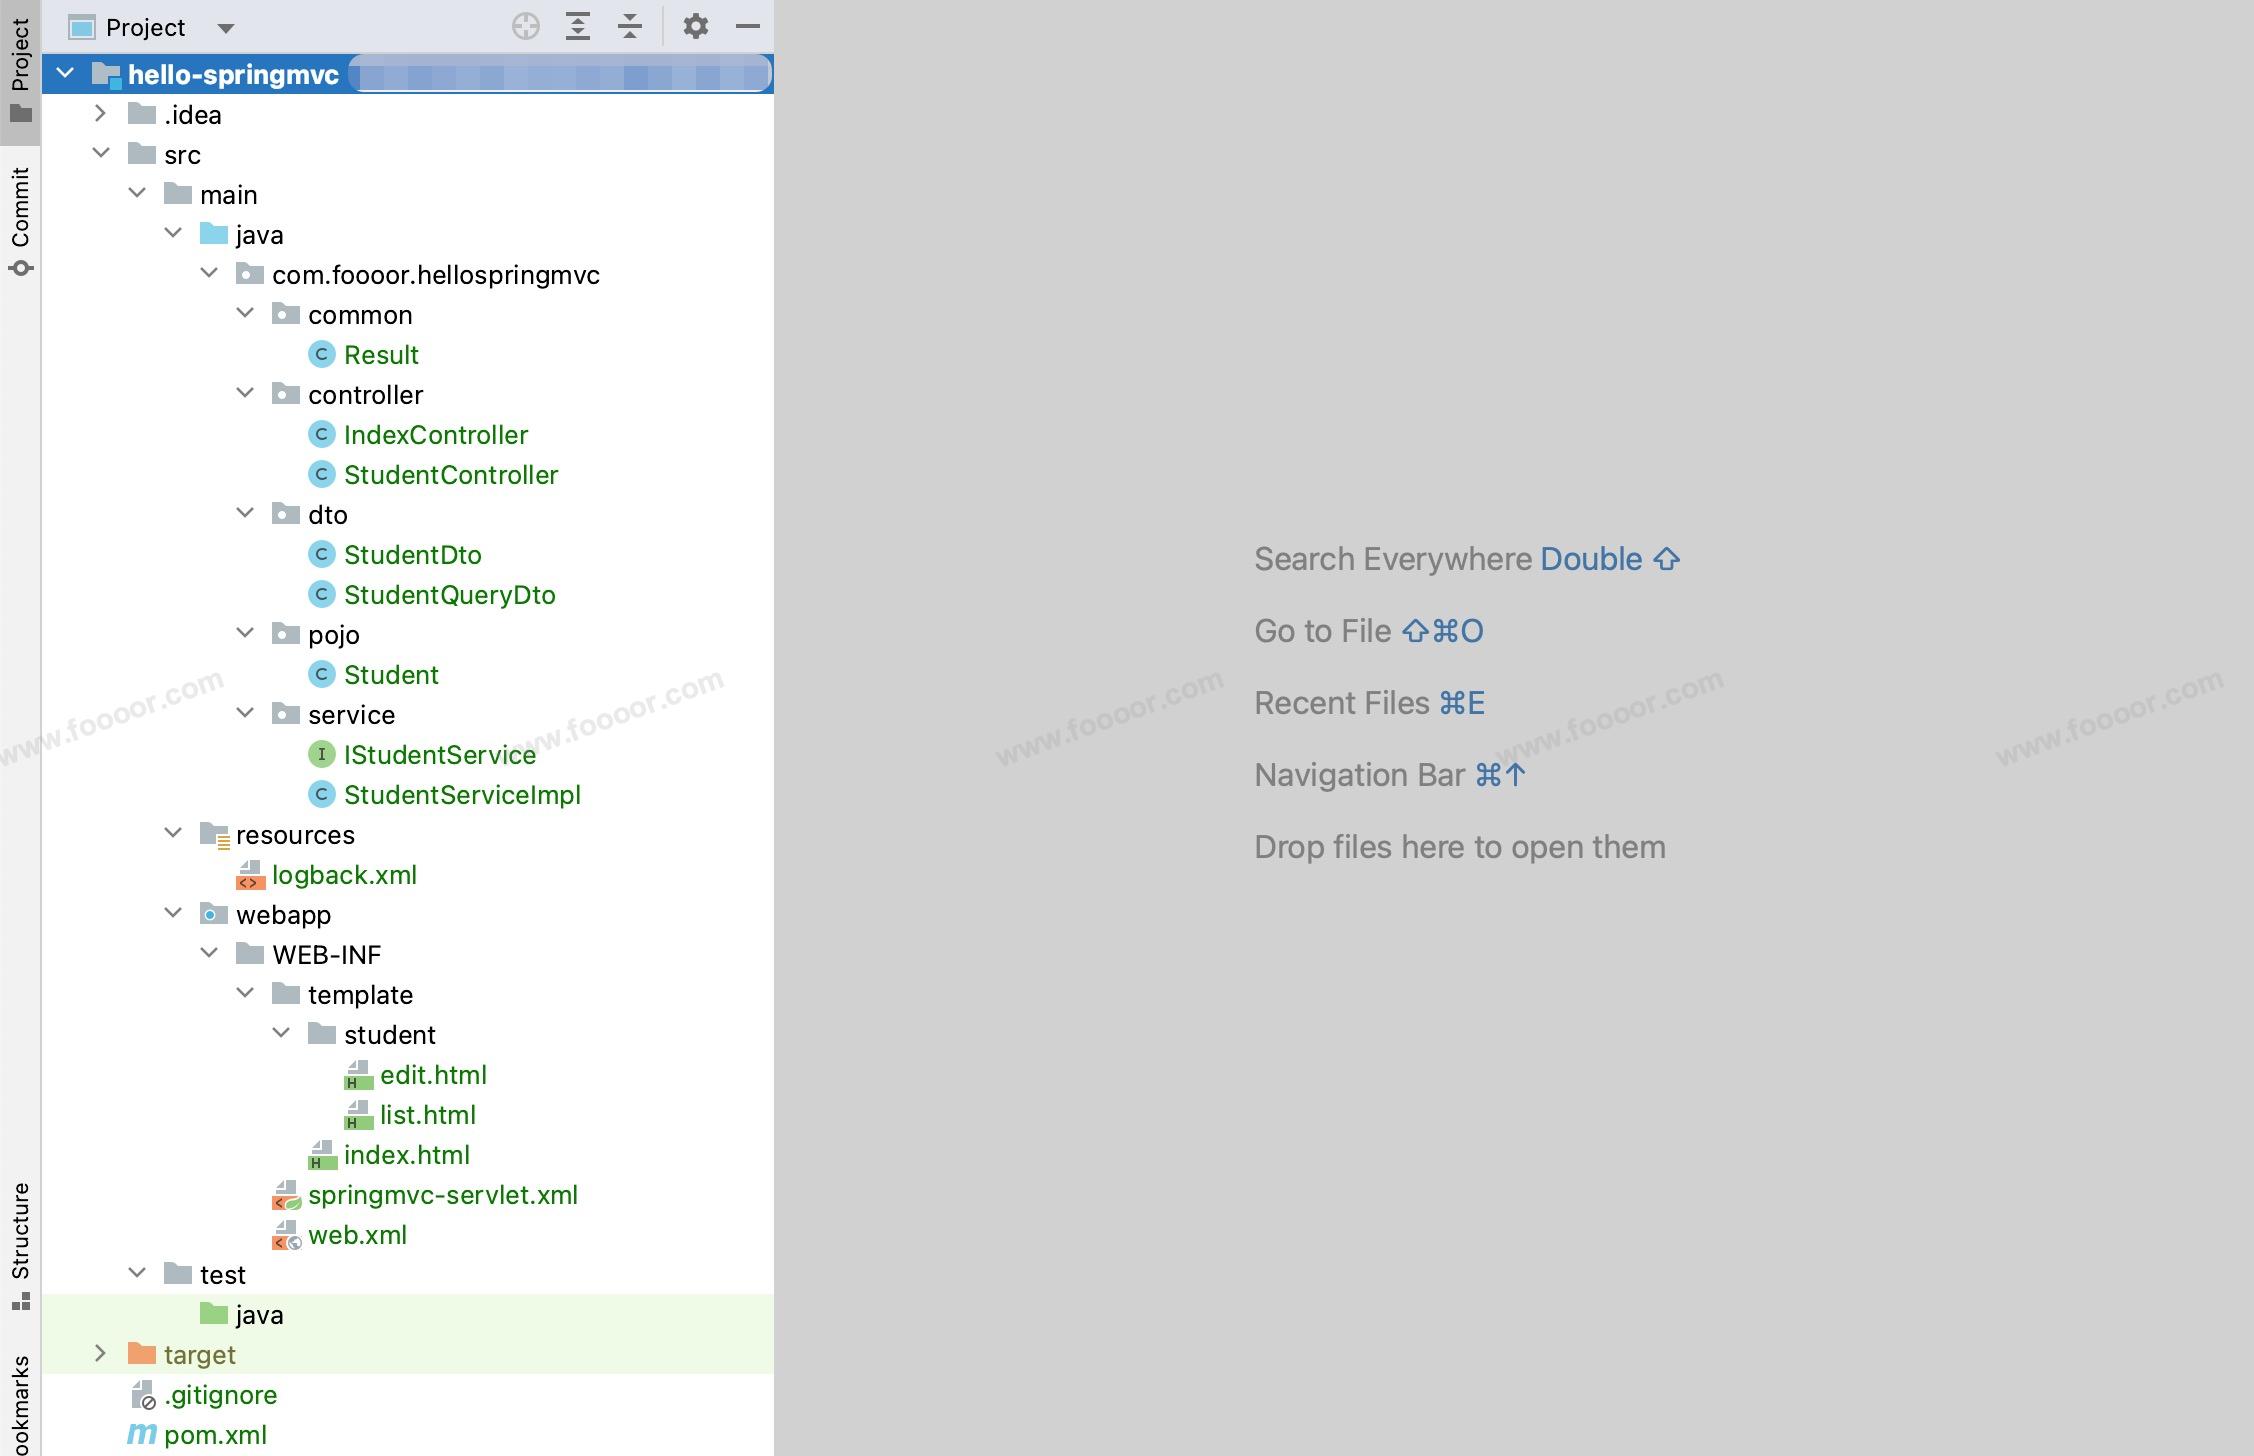Viewport: 2254px width, 1456px height.
Task: Click the Collapse All toolbar icon
Action: (x=630, y=27)
